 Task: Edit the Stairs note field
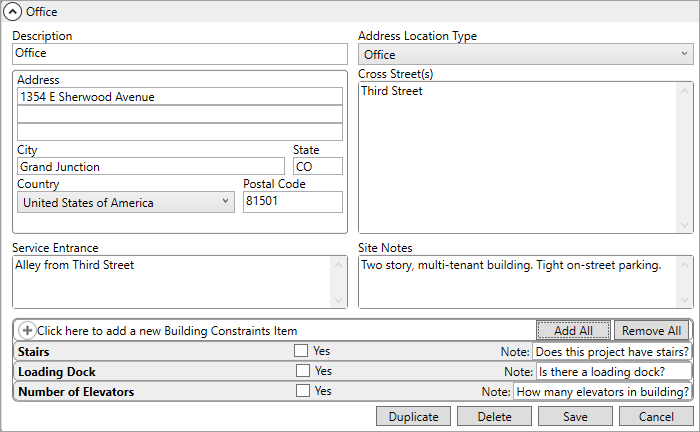pos(612,352)
